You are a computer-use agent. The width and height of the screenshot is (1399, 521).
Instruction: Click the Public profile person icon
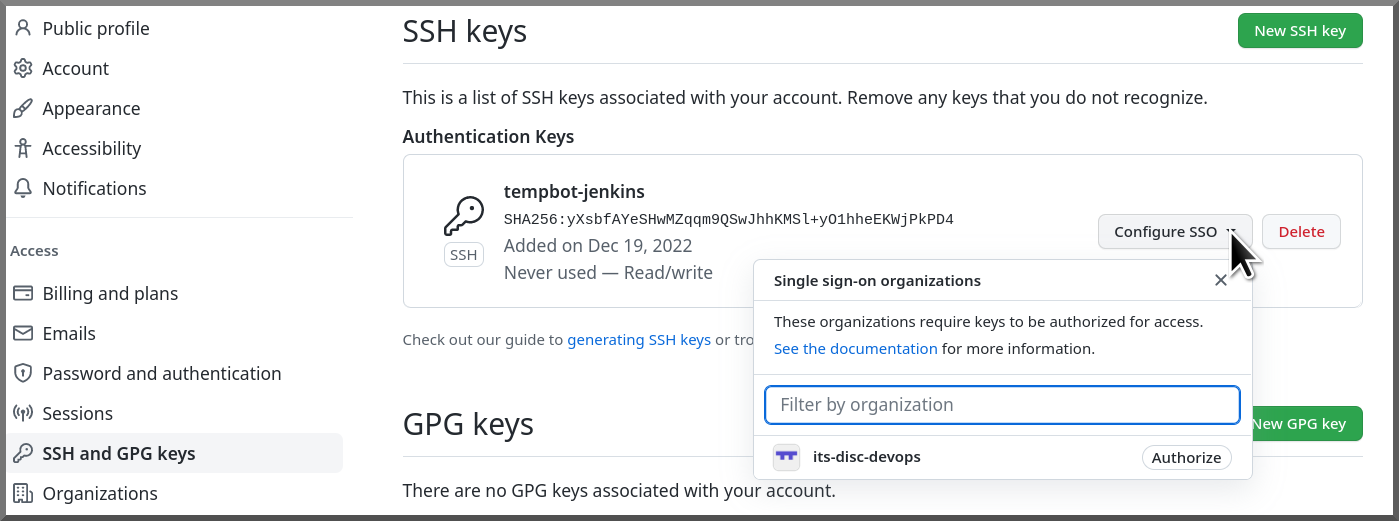[x=23, y=28]
